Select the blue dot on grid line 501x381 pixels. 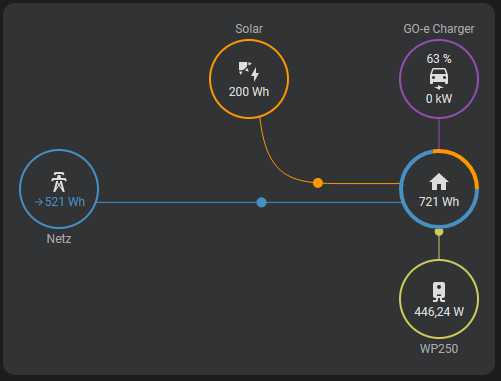coord(261,202)
